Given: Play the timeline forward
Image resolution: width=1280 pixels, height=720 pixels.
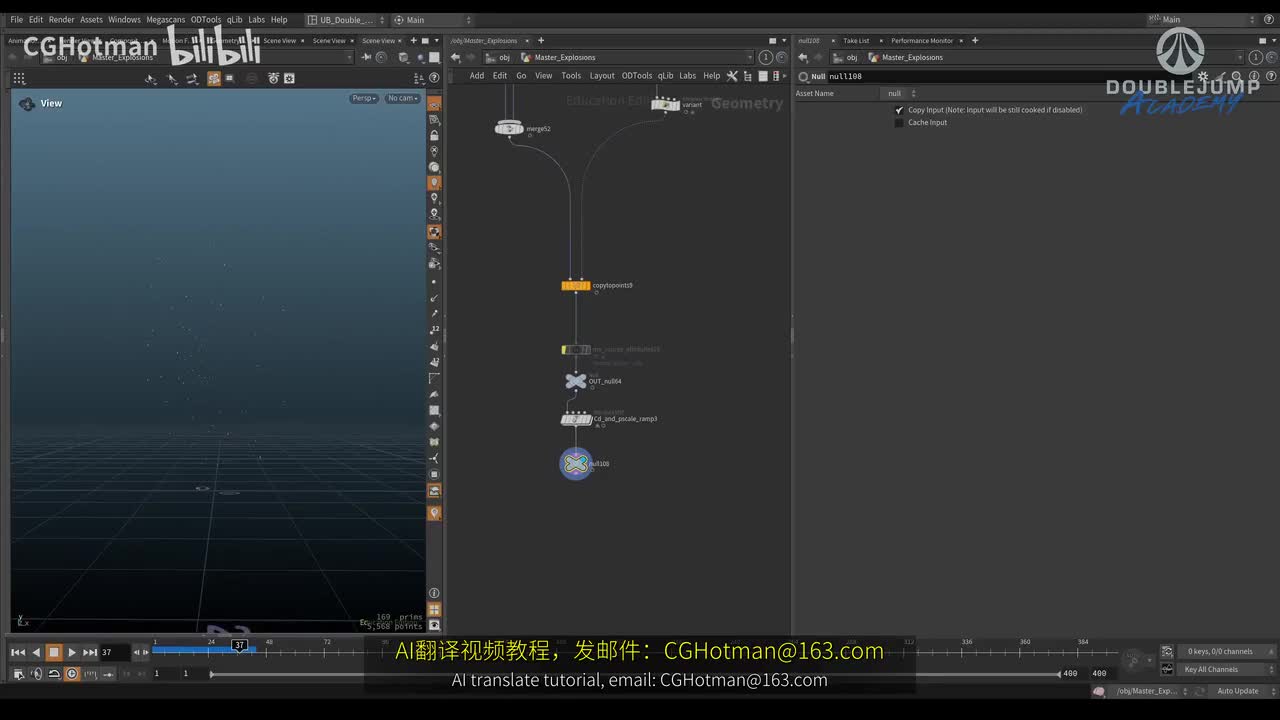Looking at the screenshot, I should (72, 652).
